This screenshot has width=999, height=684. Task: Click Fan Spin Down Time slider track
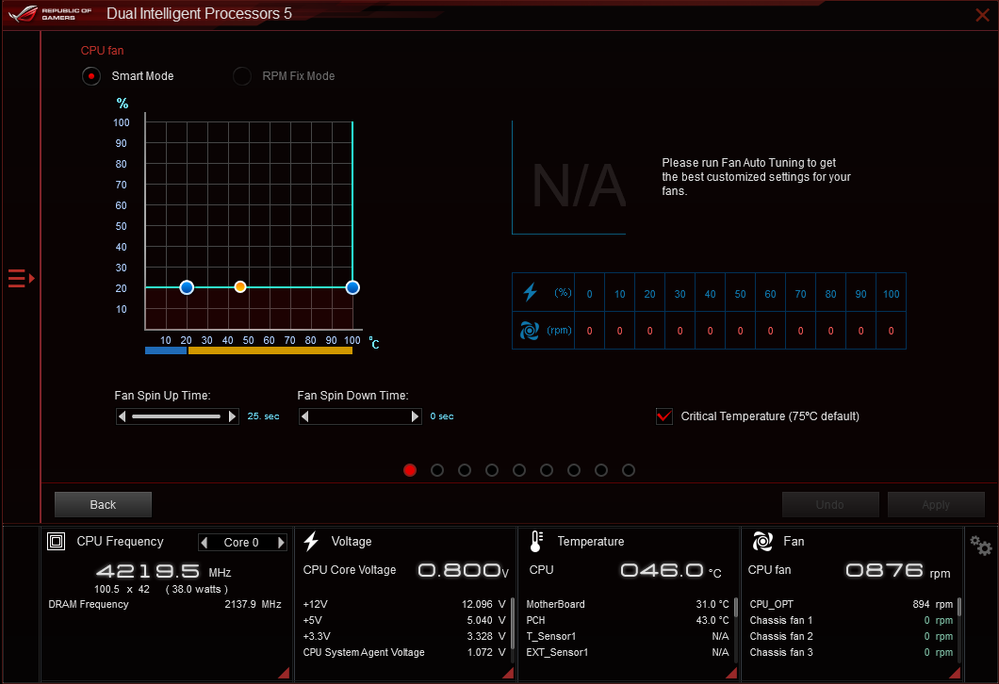pyautogui.click(x=360, y=417)
